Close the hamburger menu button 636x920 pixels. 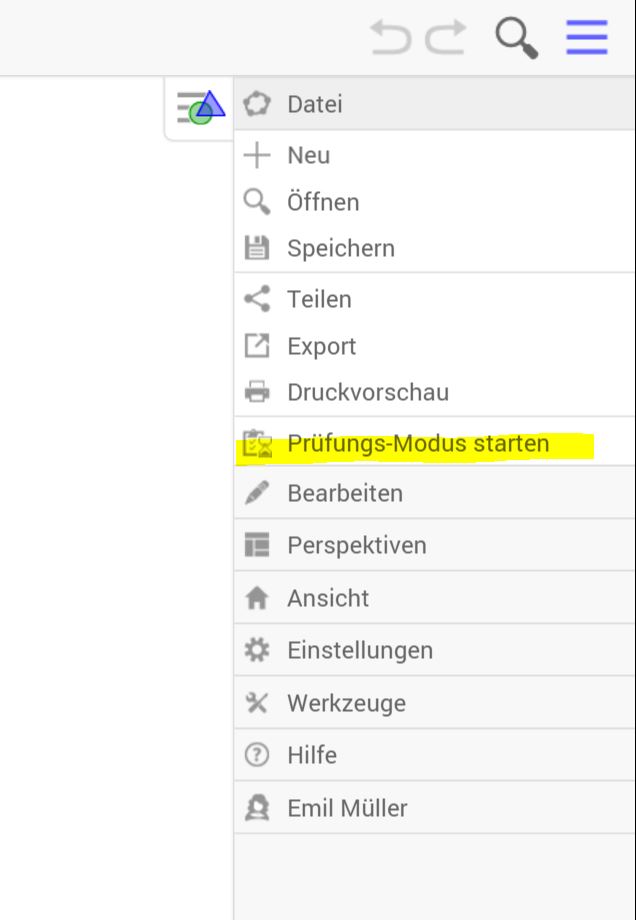coord(587,38)
